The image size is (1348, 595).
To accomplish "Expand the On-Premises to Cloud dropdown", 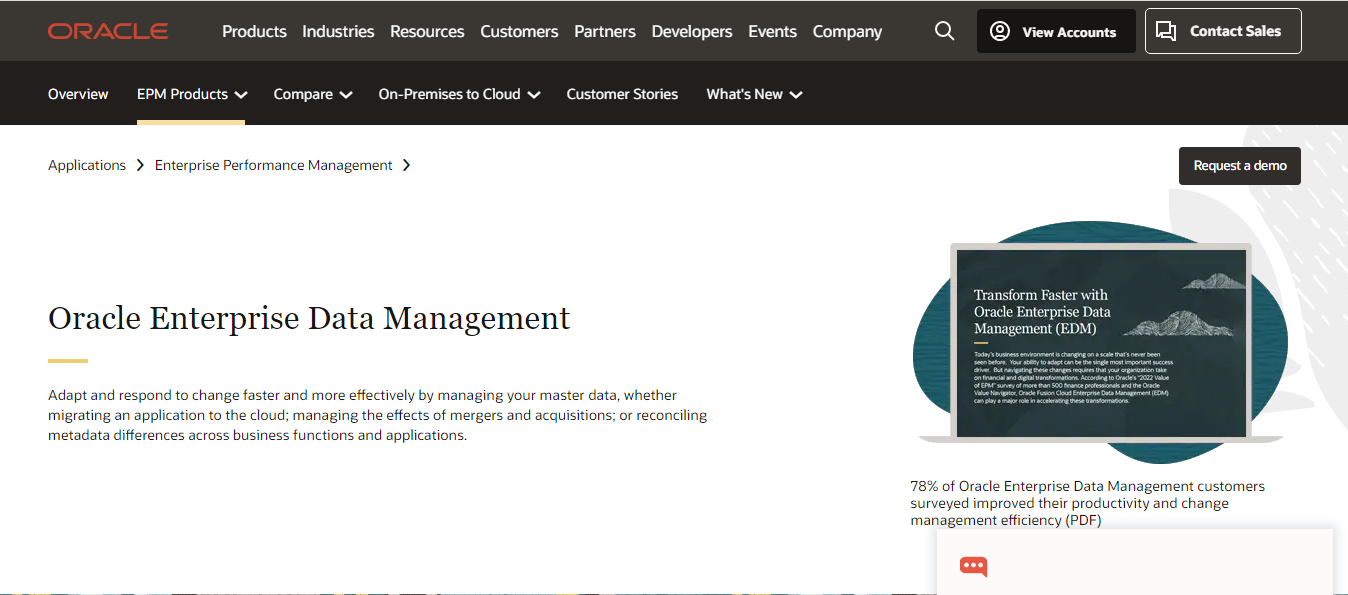I will [459, 94].
